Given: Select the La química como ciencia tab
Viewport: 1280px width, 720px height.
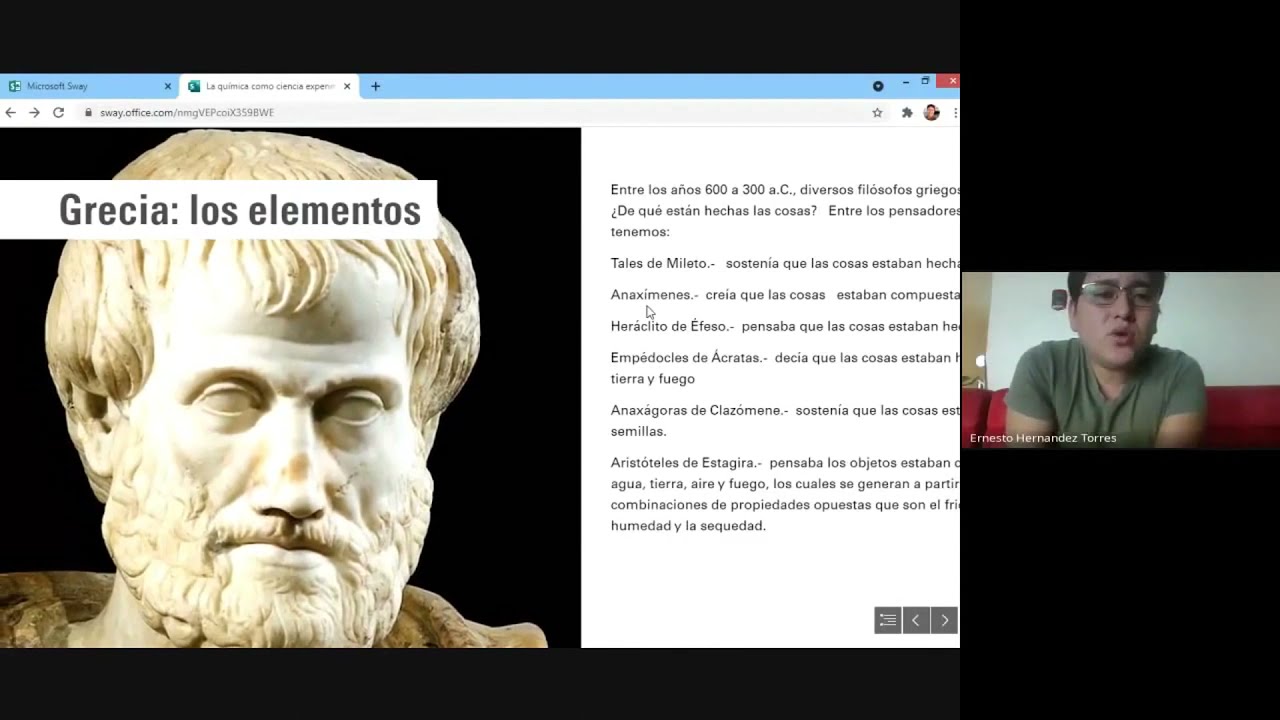Looking at the screenshot, I should pyautogui.click(x=270, y=86).
